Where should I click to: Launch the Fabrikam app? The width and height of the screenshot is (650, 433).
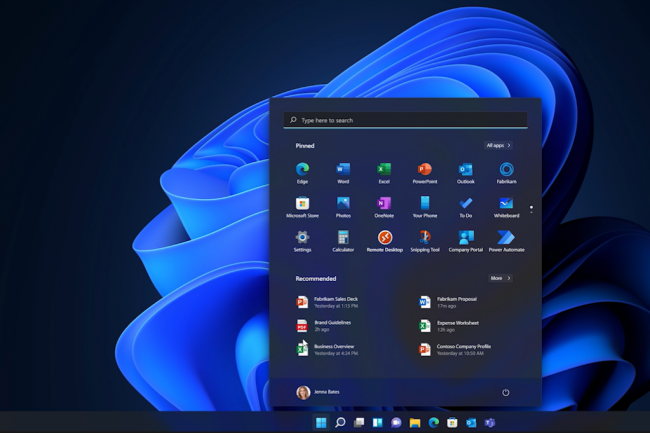click(x=506, y=173)
